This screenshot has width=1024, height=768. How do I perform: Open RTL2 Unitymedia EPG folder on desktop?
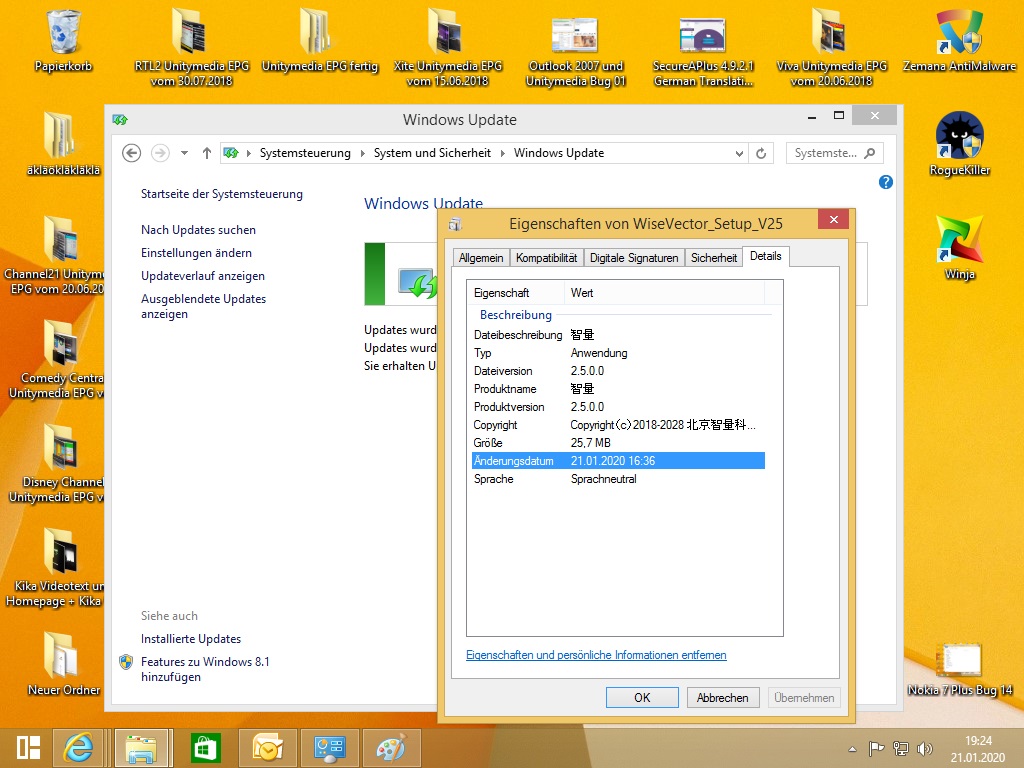[191, 47]
